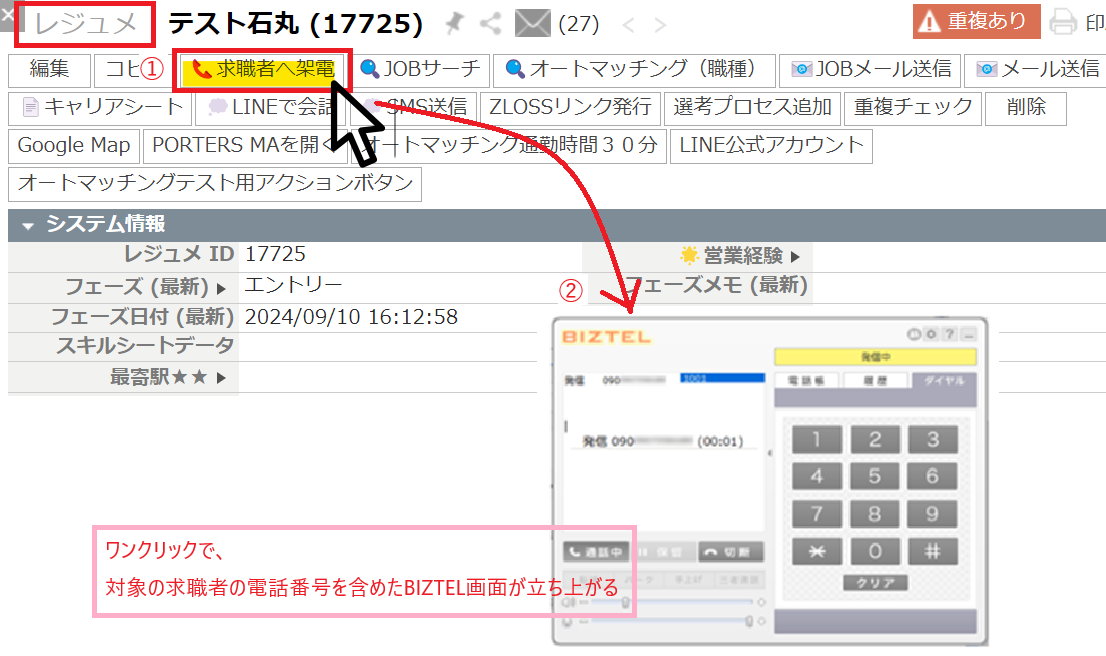The image size is (1106, 656).
Task: Open JOBサーチ search
Action: 420,69
